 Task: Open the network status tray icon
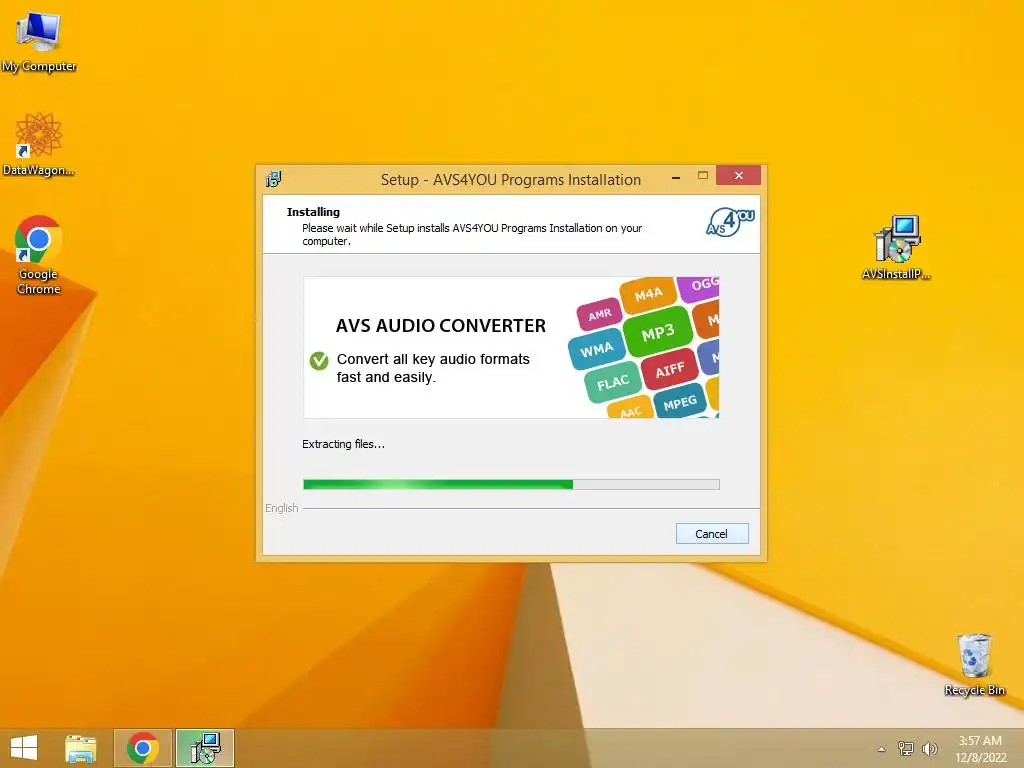[906, 748]
